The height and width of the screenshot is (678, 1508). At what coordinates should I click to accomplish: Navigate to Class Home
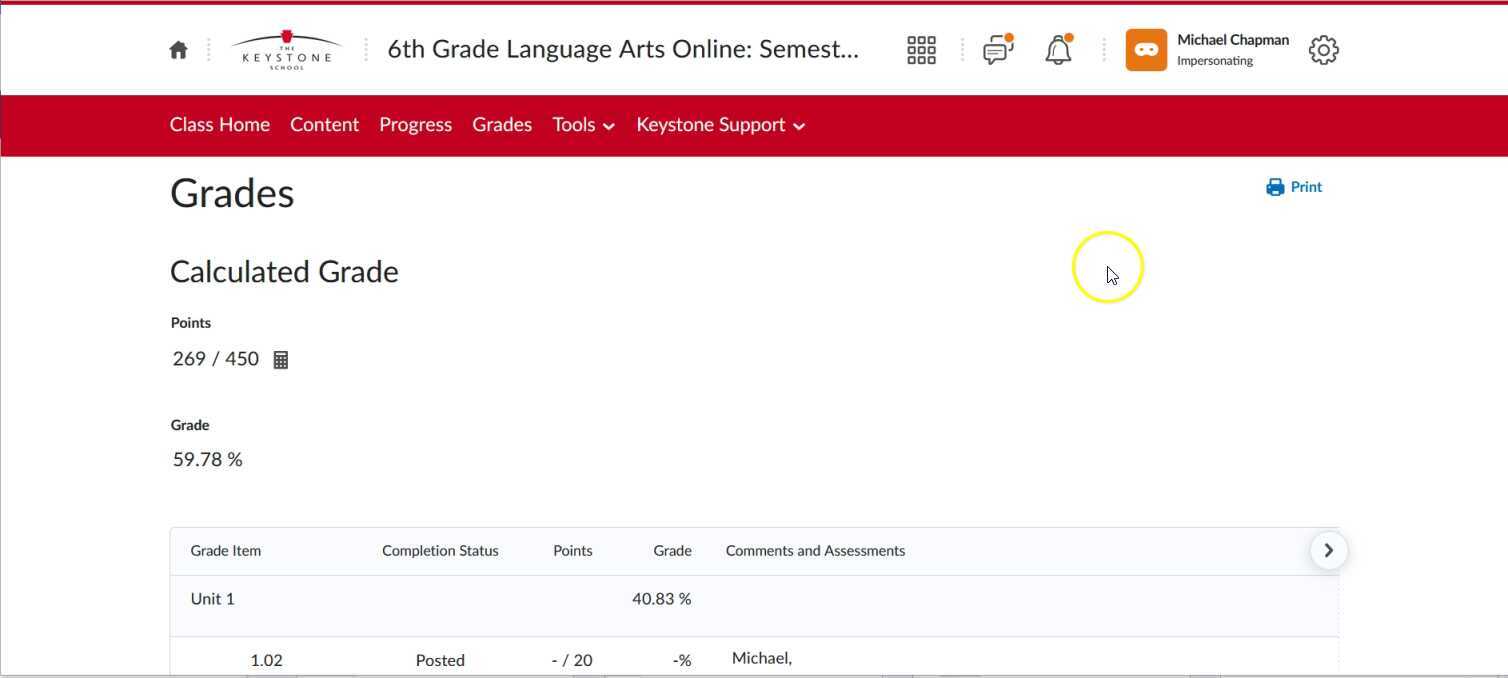(x=219, y=124)
